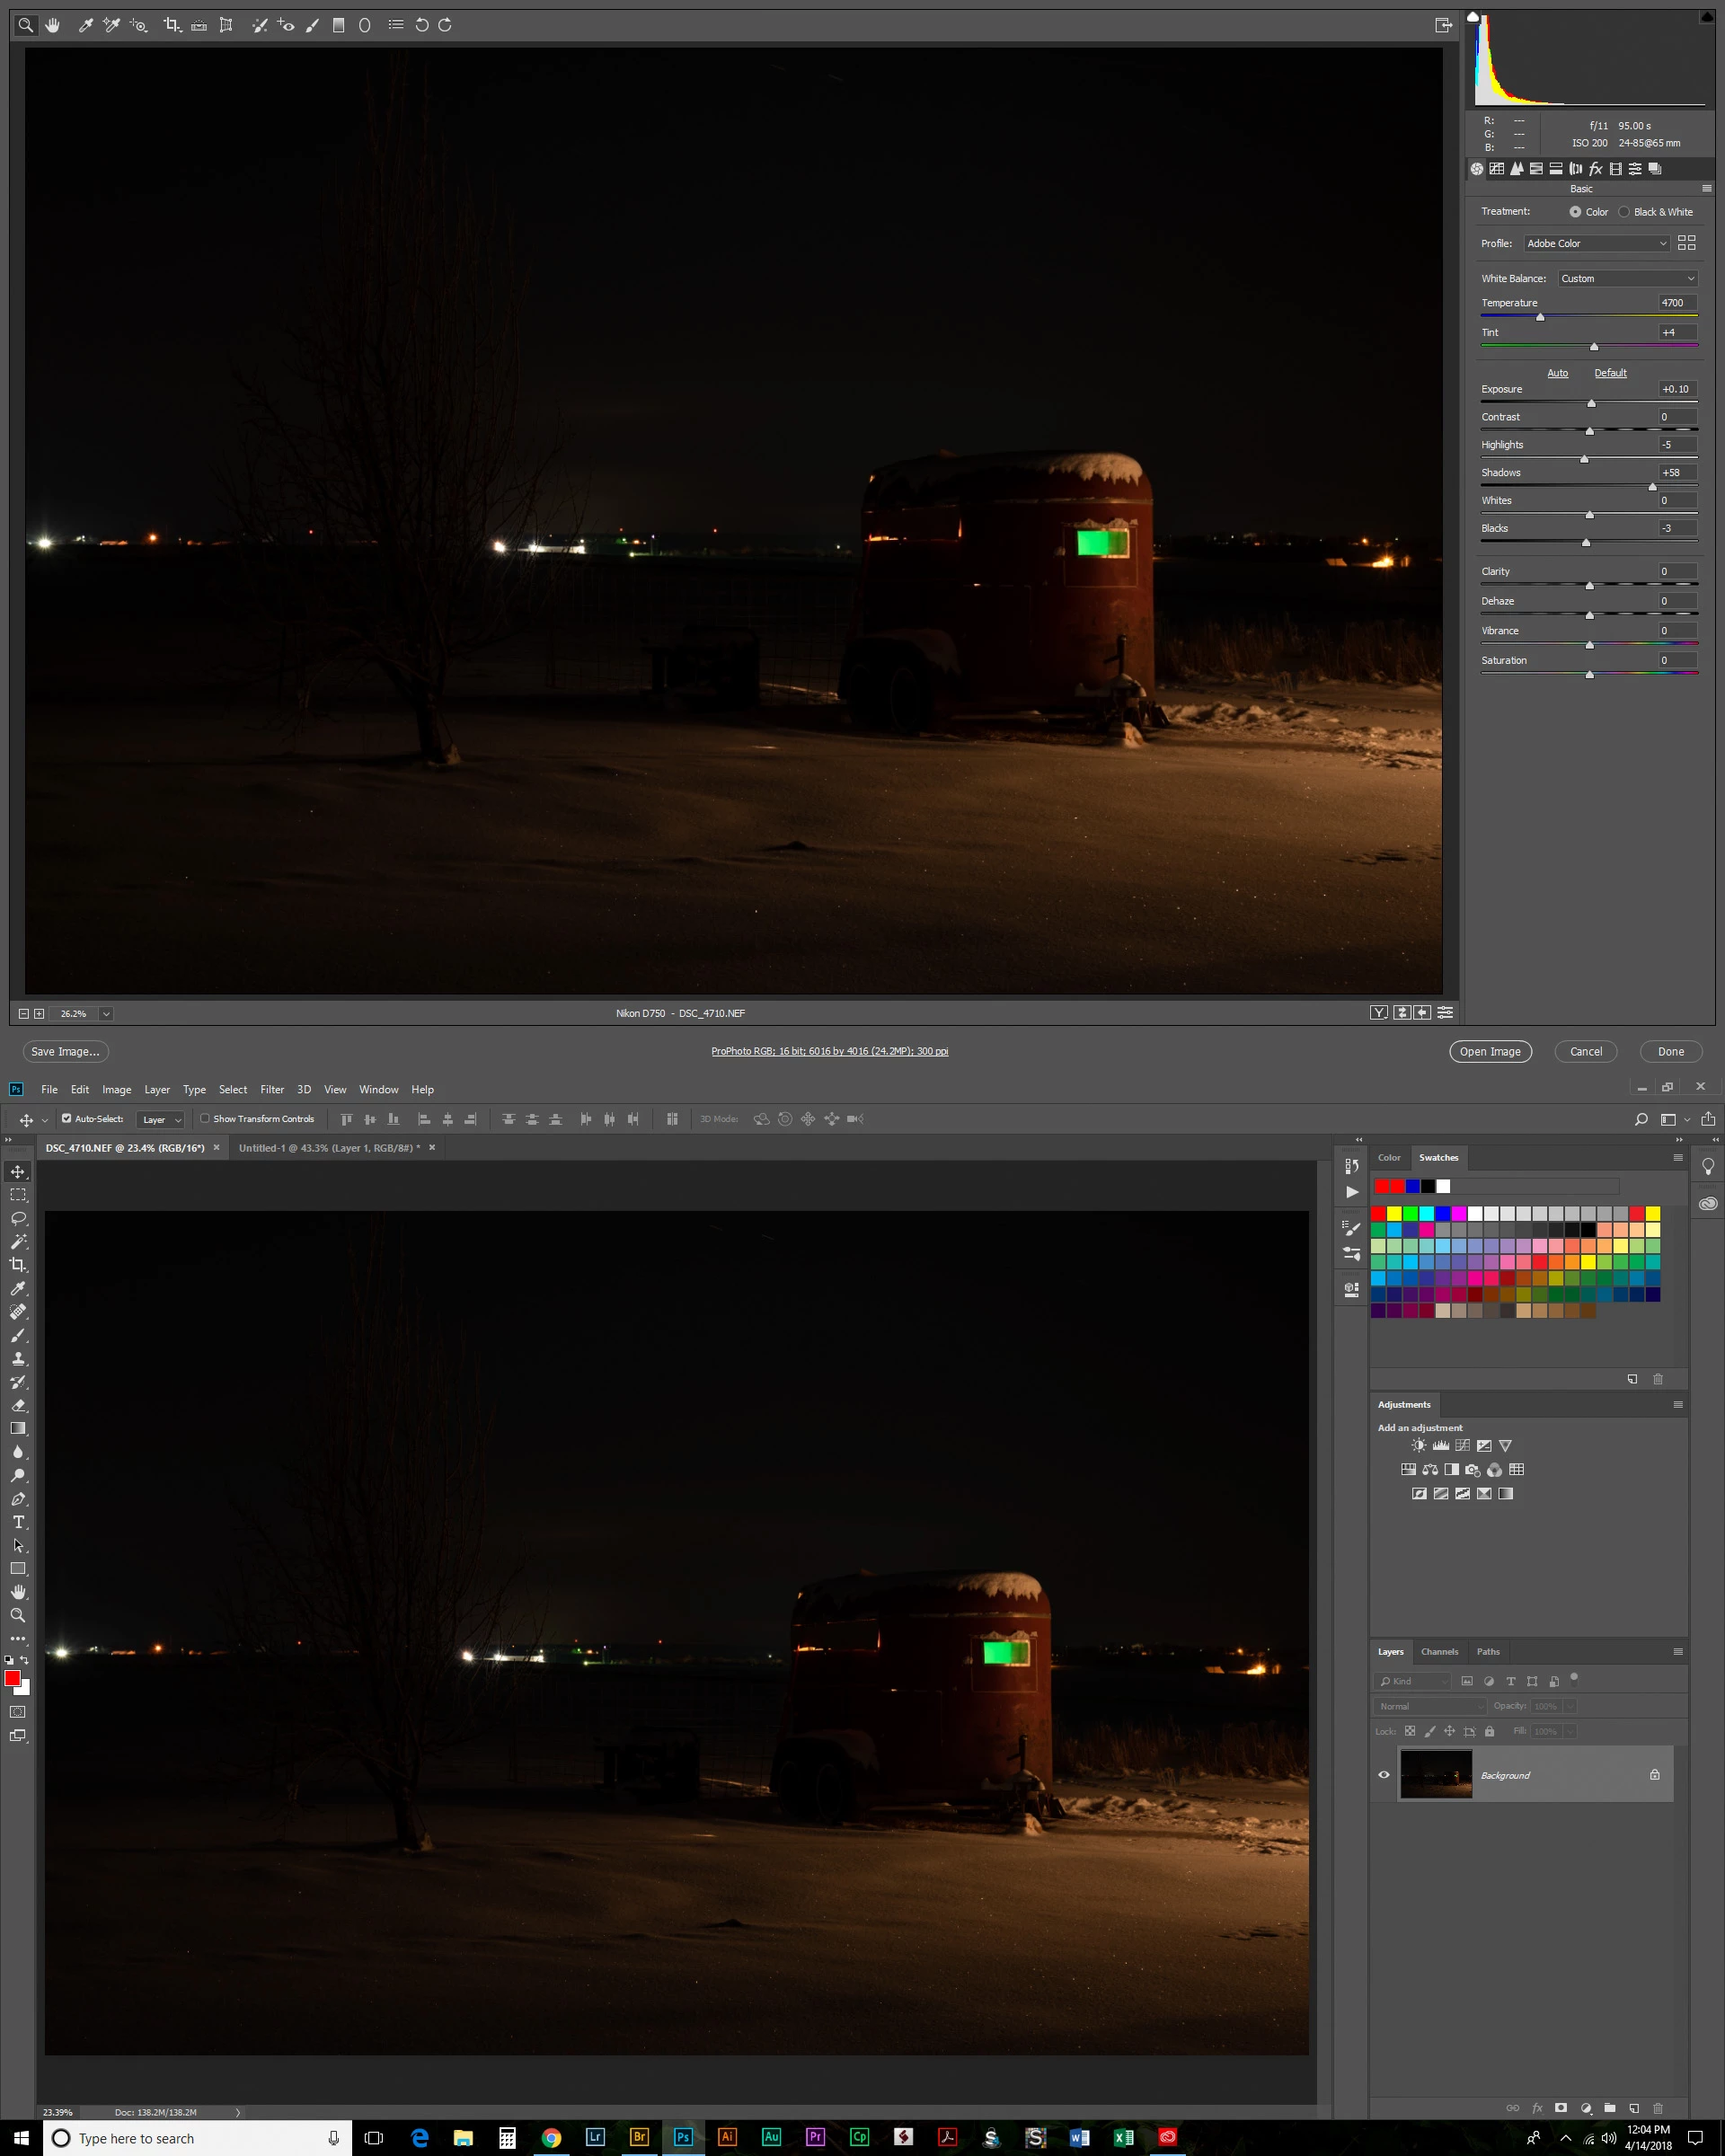Open the White Balance dropdown
This screenshot has width=1725, height=2156.
1627,279
